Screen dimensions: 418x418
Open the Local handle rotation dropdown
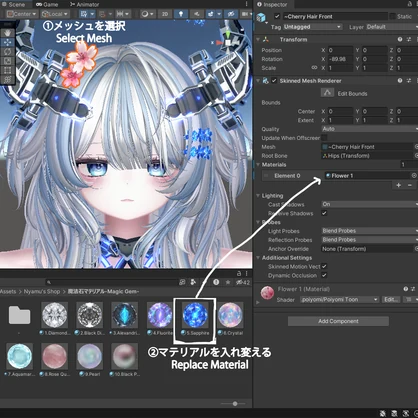pos(55,14)
